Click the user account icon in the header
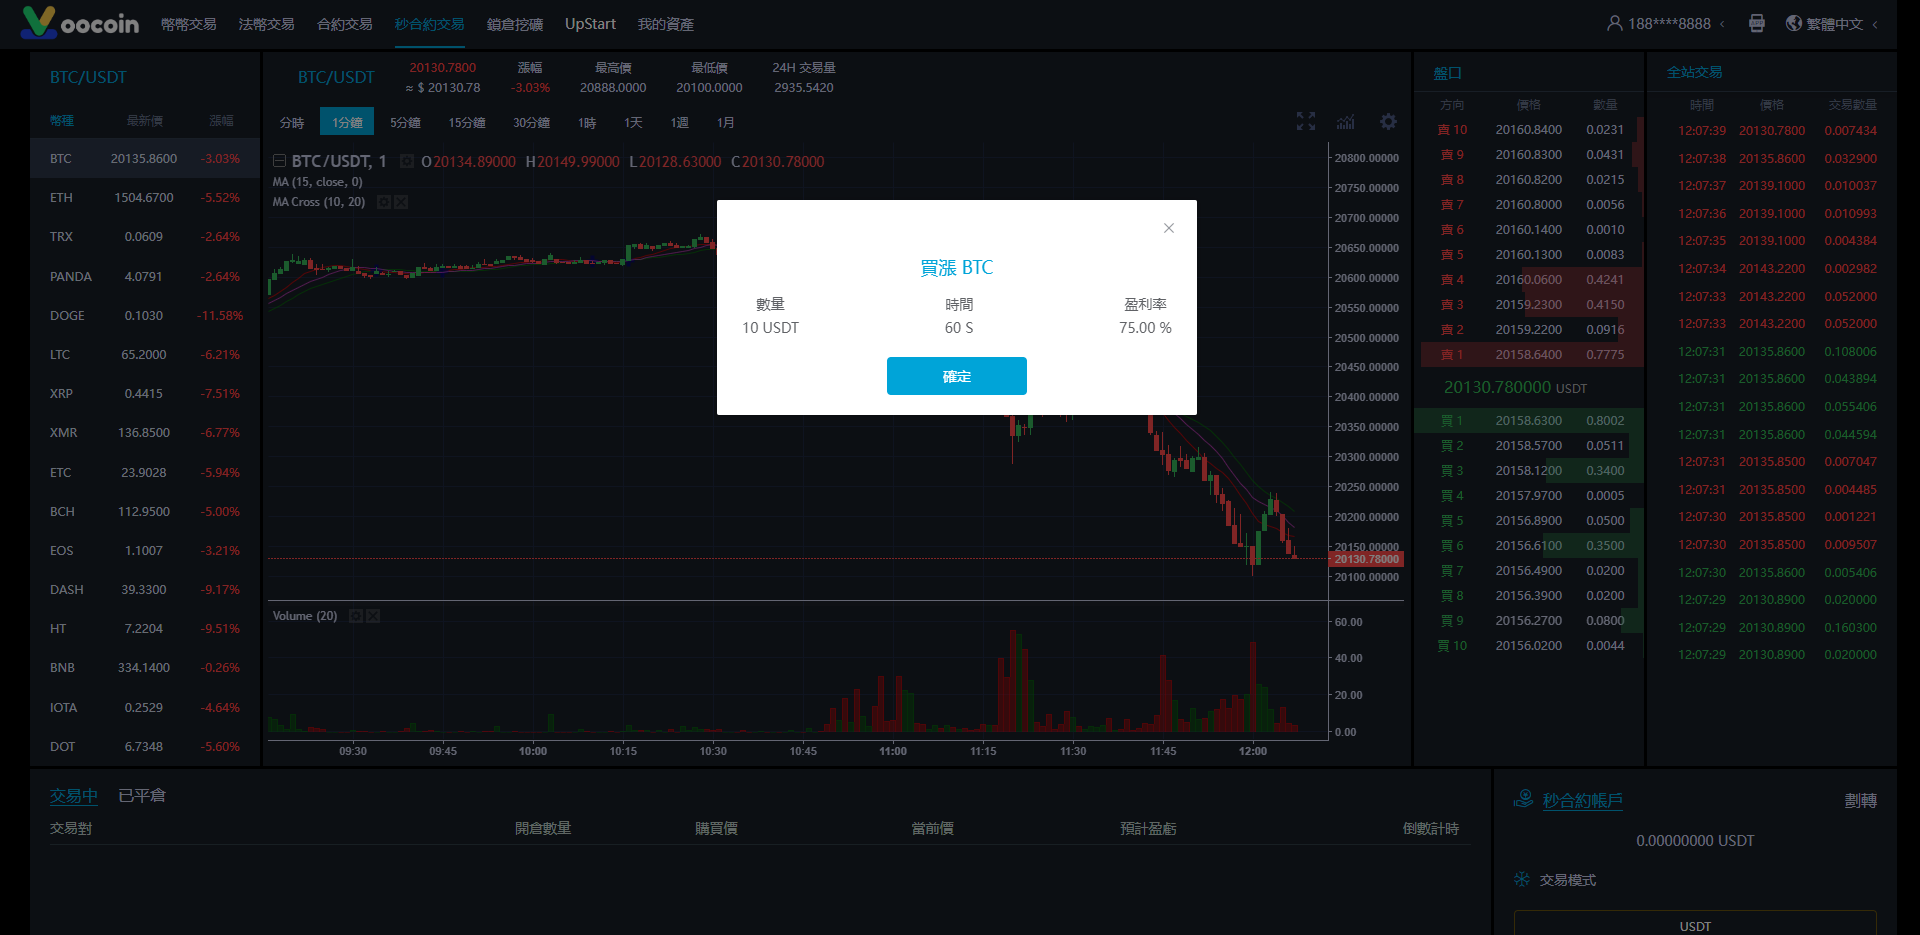Screen dimensions: 1920x935 [1613, 23]
